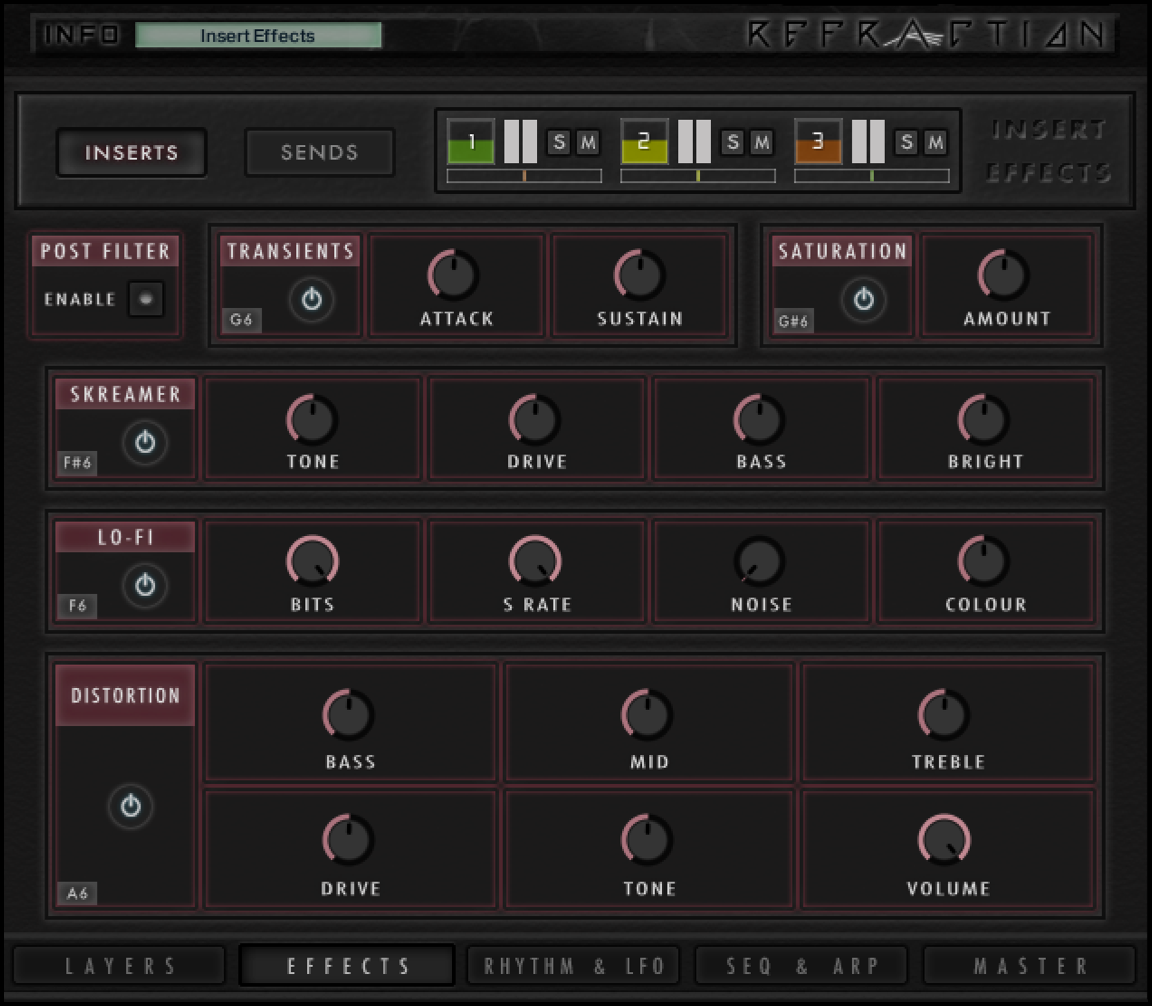Click the Distortion Drive knob

point(348,840)
